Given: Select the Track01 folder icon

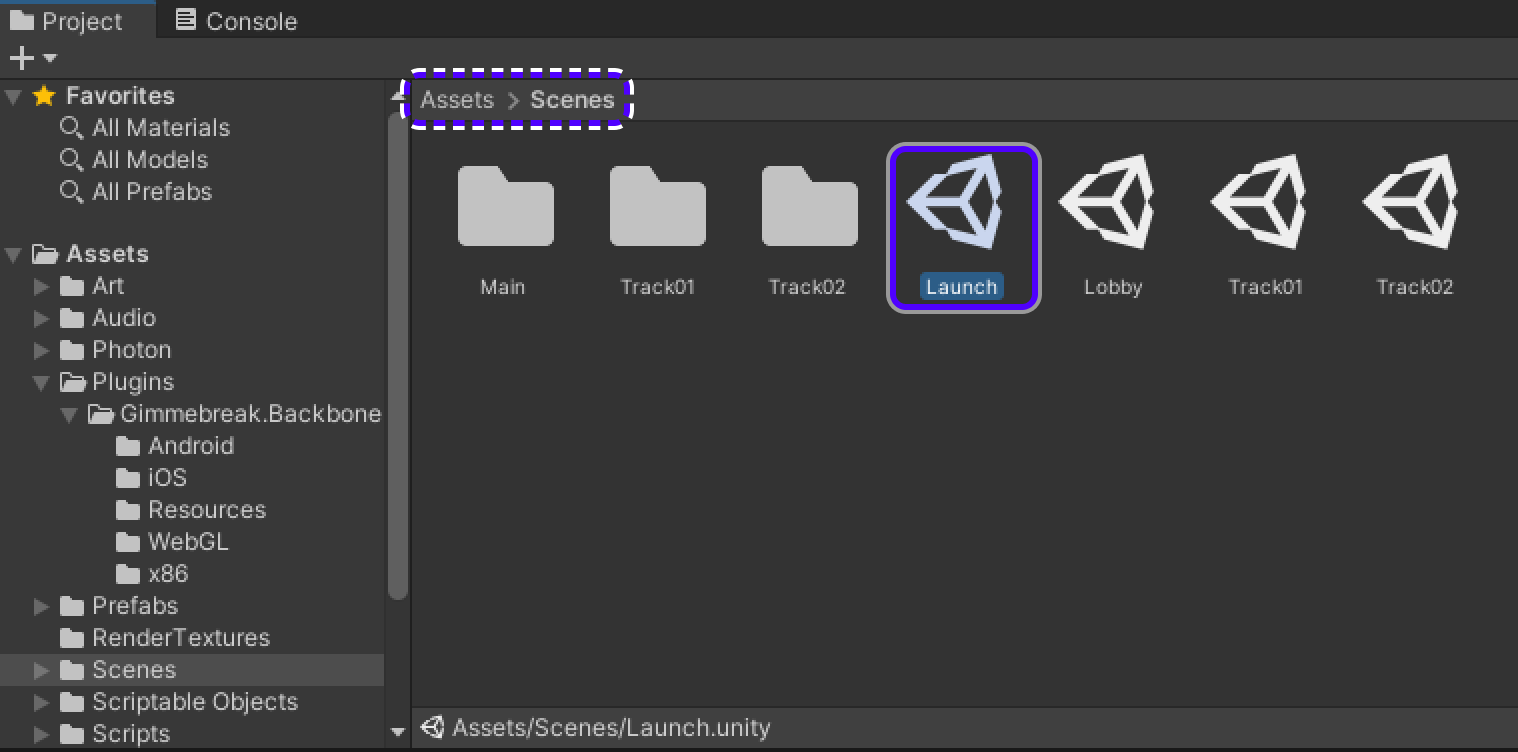Looking at the screenshot, I should [x=657, y=206].
